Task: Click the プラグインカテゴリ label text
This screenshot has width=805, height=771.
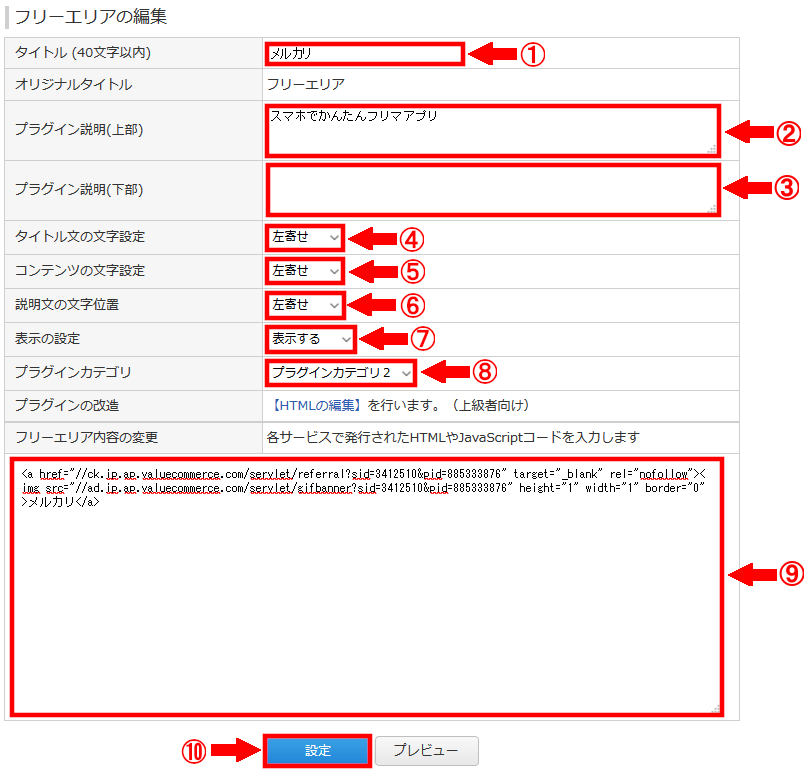Action: (x=73, y=372)
